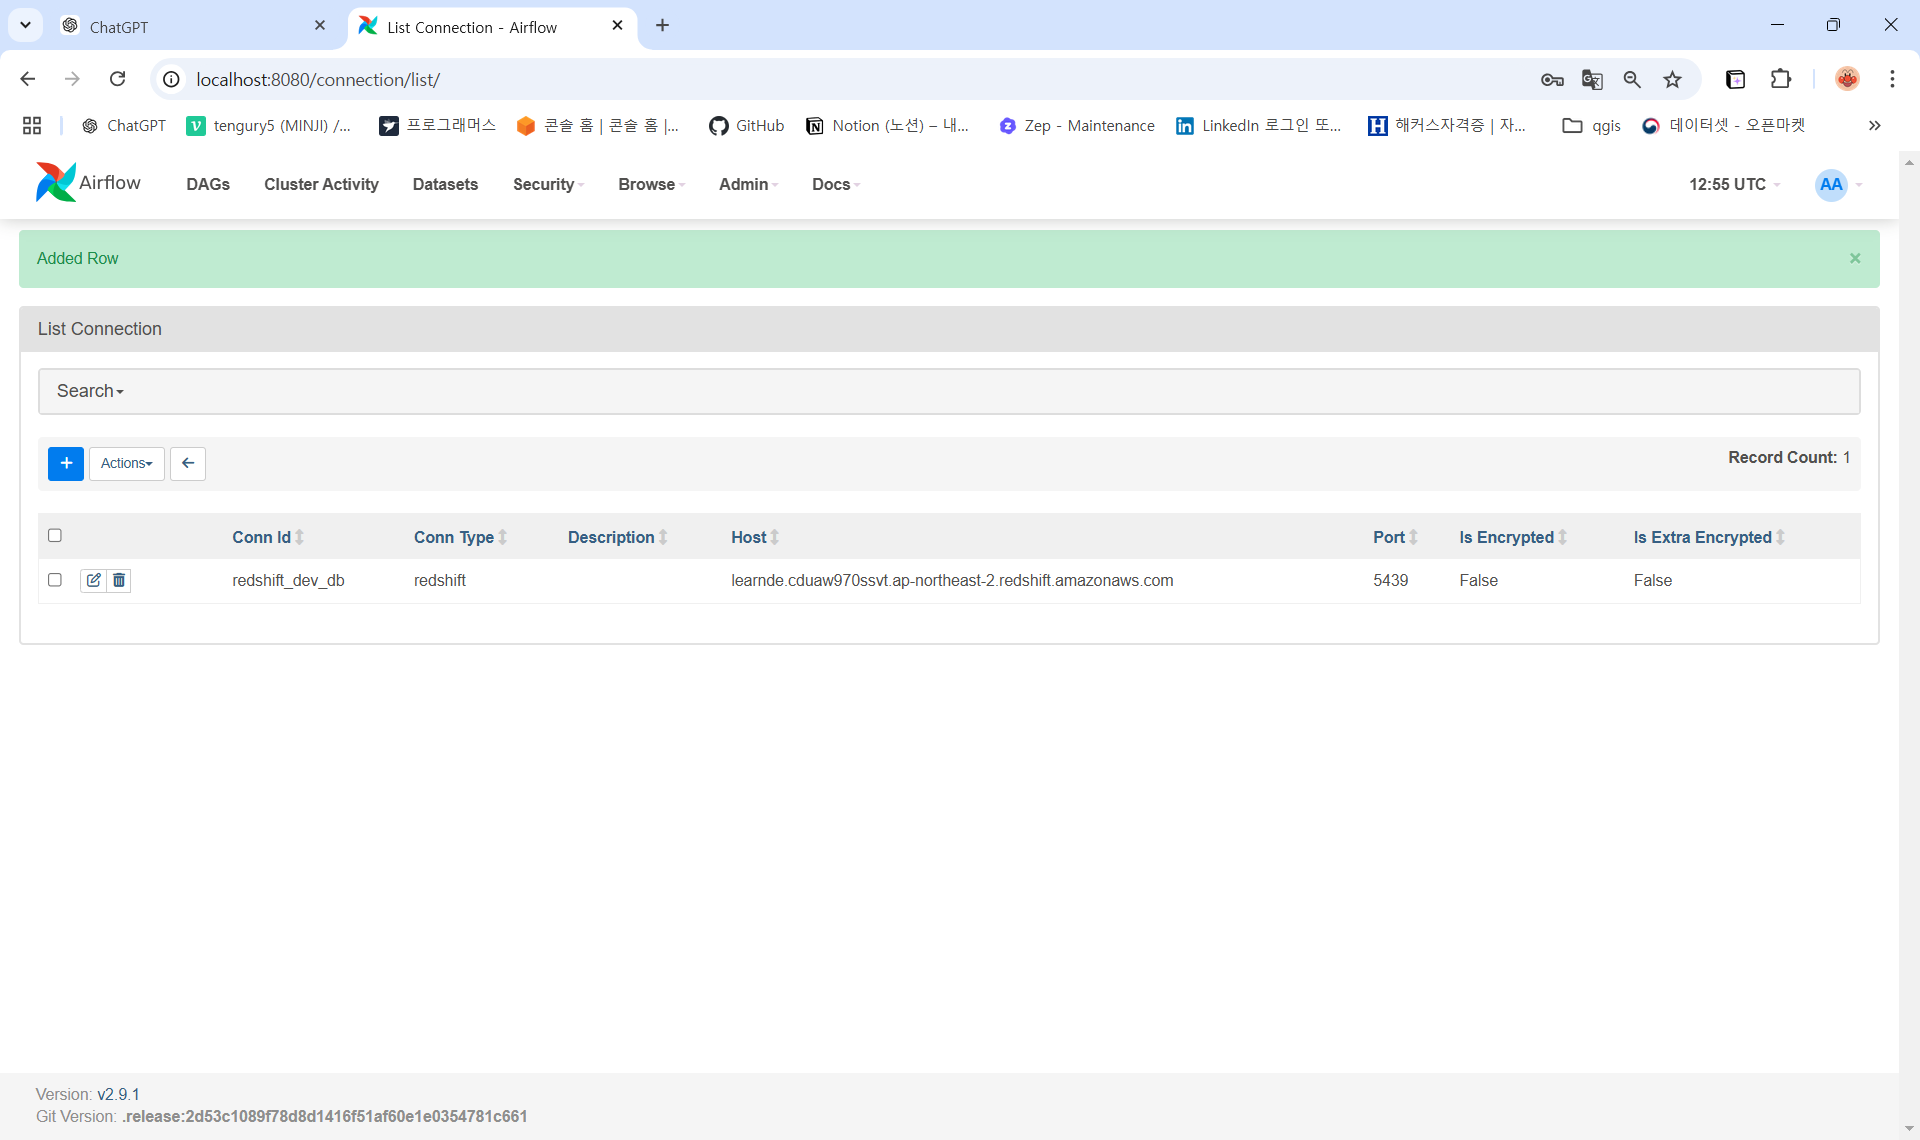The image size is (1920, 1140).
Task: Check the redshift_dev_db row checkbox
Action: pos(55,580)
